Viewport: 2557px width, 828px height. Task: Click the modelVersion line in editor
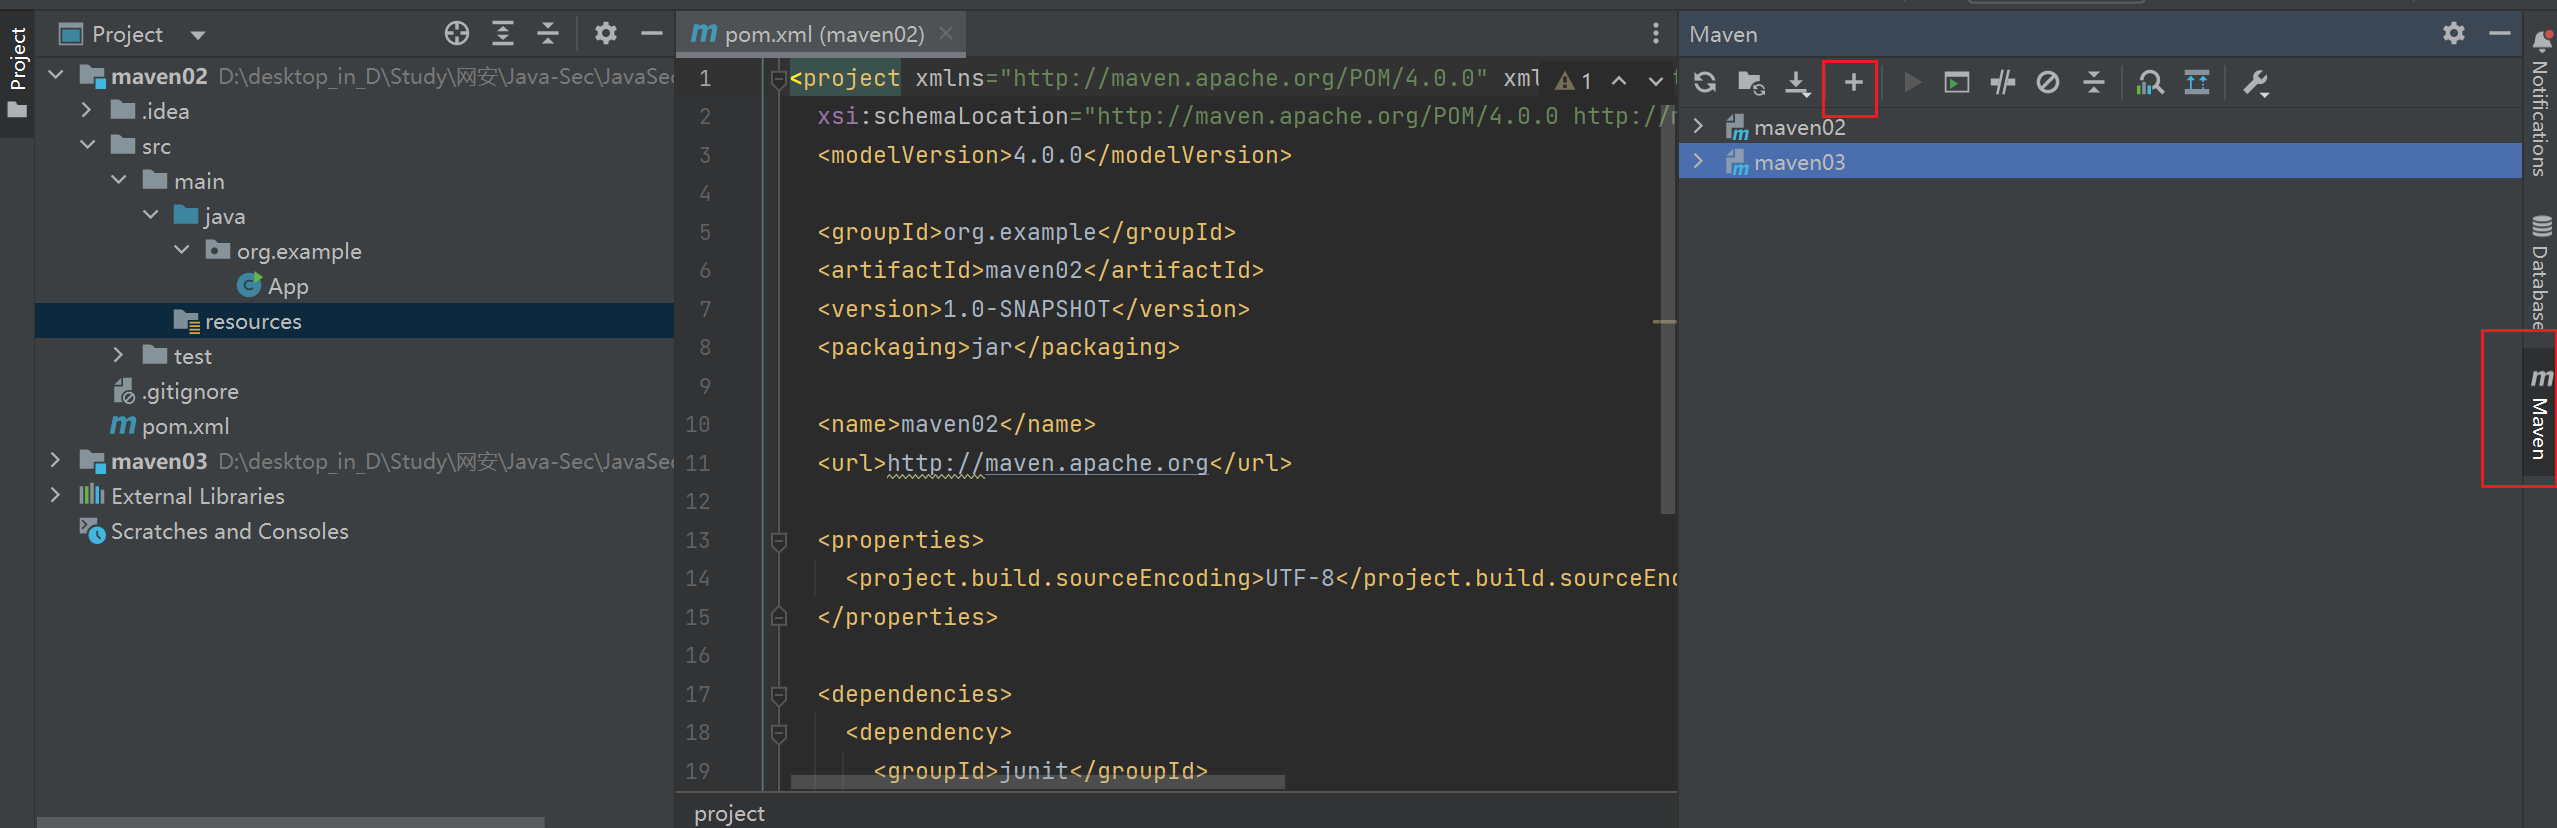click(1054, 155)
